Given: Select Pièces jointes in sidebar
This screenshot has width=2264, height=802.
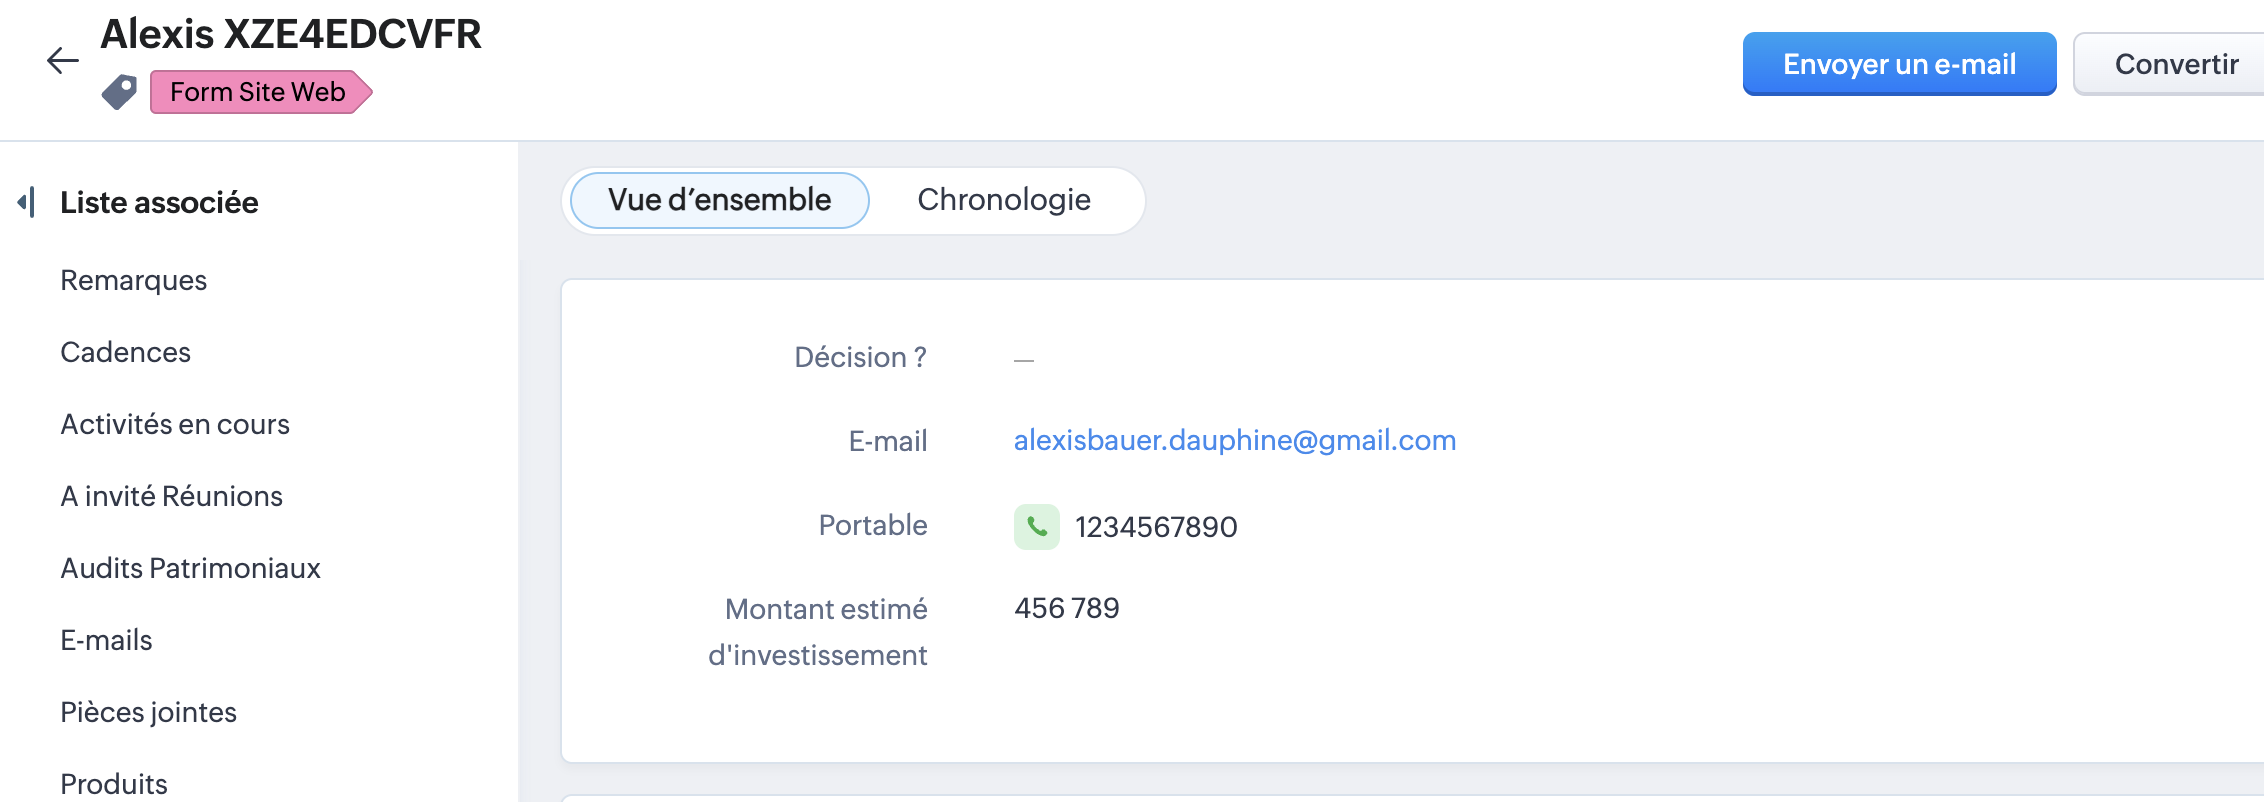Looking at the screenshot, I should (x=148, y=713).
